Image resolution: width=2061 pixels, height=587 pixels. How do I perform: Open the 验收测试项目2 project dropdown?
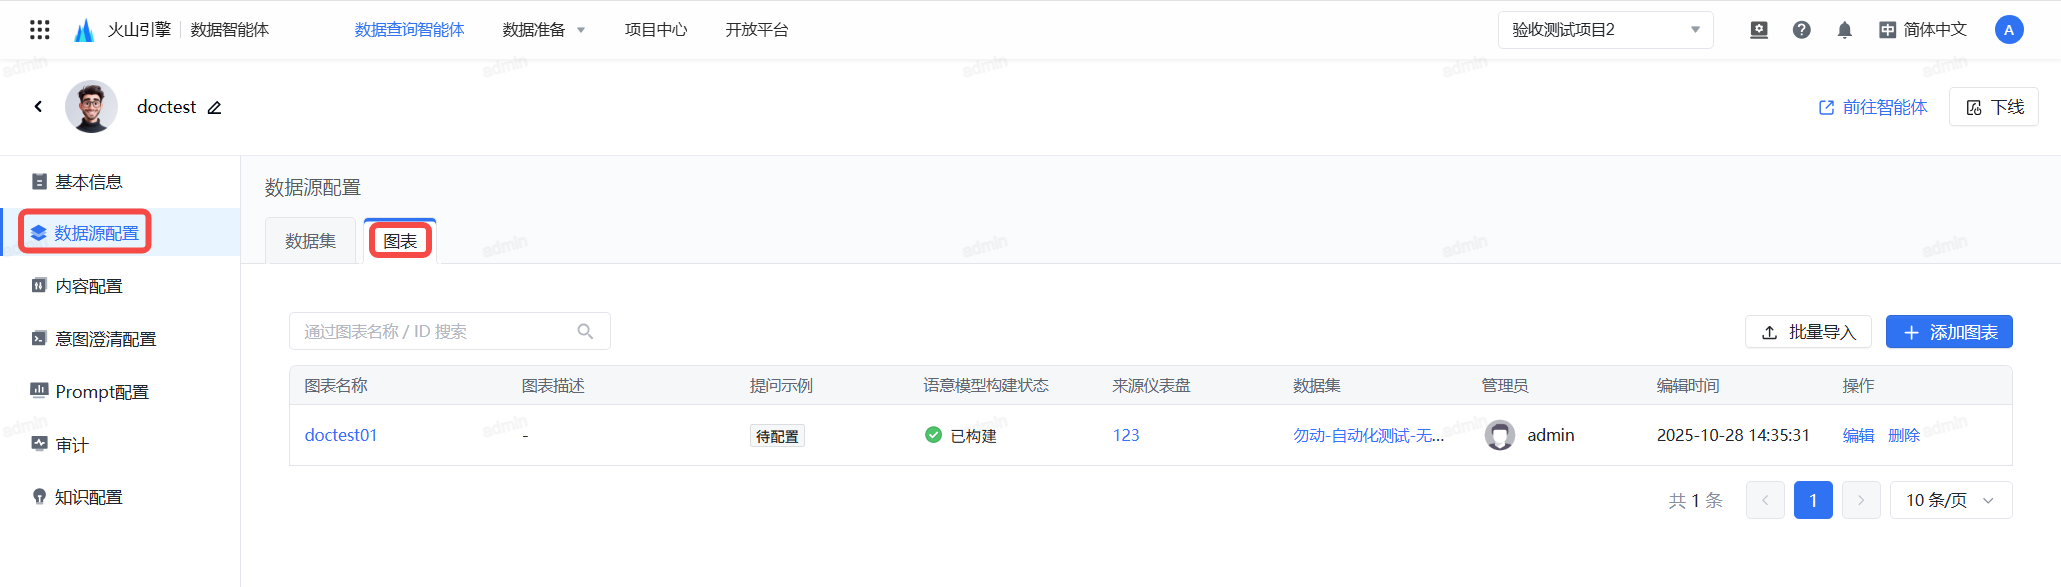[1606, 30]
